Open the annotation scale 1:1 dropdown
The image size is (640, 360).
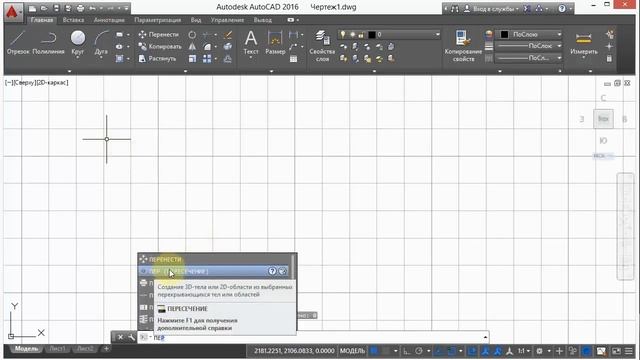pos(523,351)
